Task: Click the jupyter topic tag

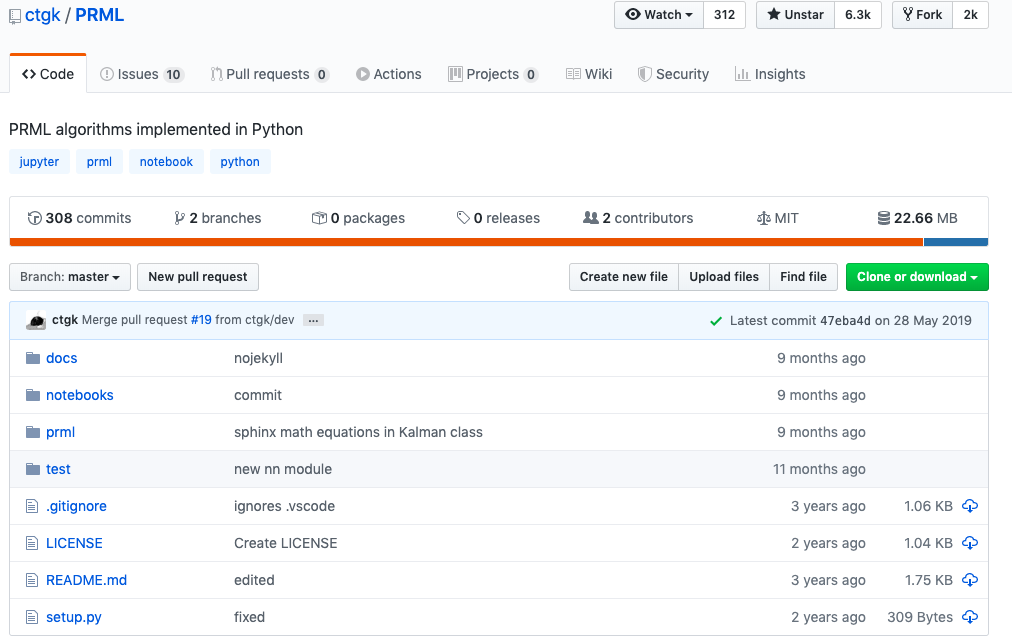Action: coord(39,161)
